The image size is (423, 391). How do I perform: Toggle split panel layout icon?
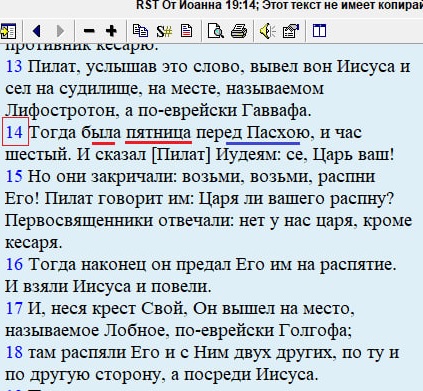point(319,31)
